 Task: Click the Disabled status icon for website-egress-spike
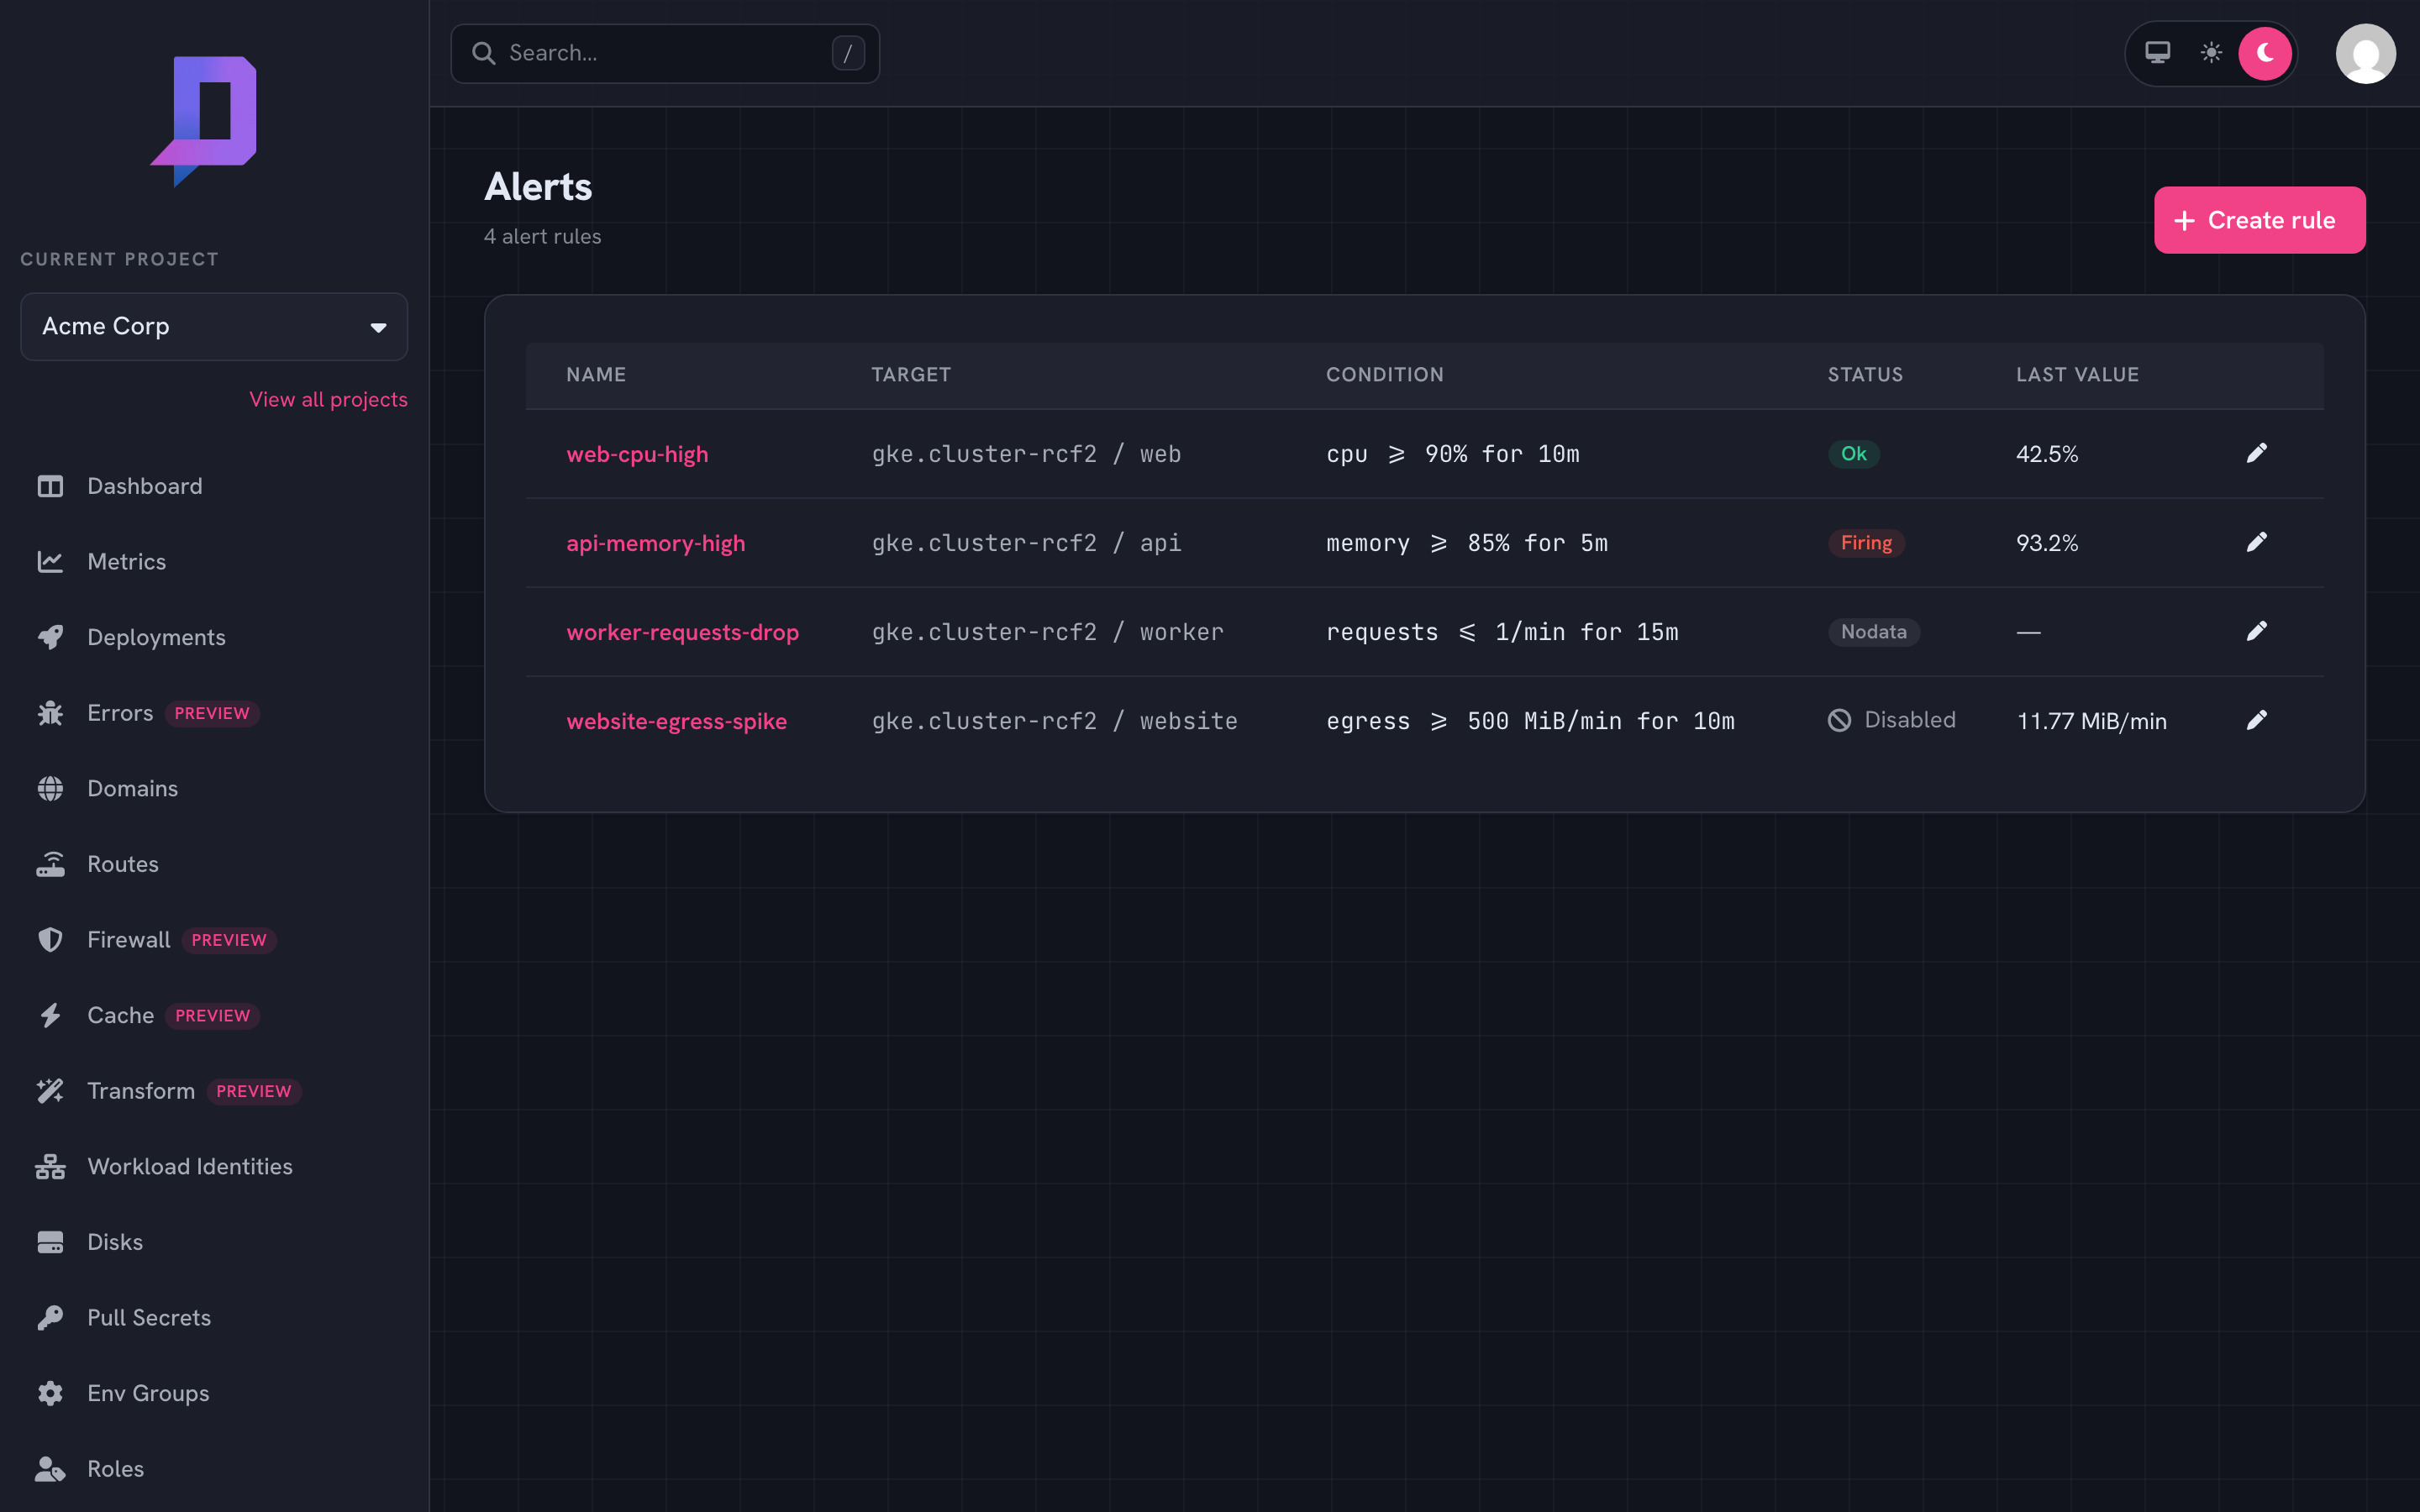click(x=1839, y=720)
